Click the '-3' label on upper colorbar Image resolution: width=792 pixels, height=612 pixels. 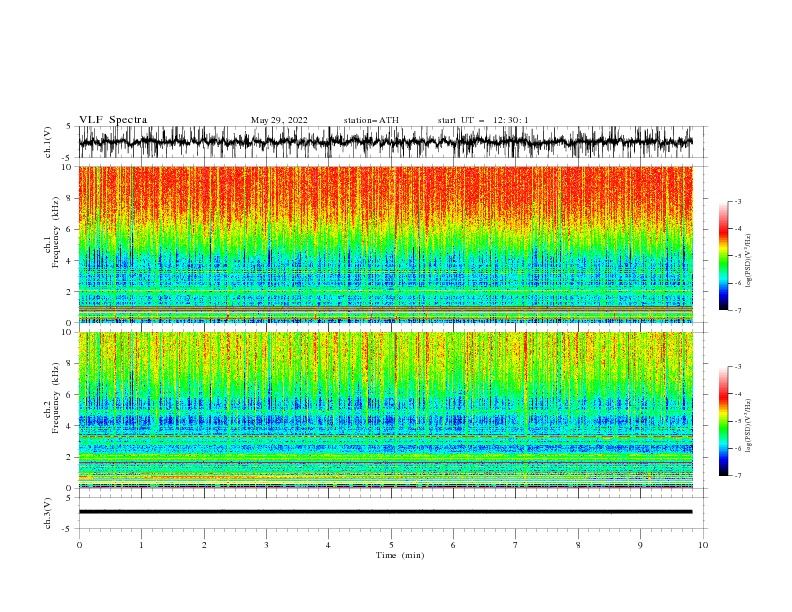pyautogui.click(x=738, y=201)
